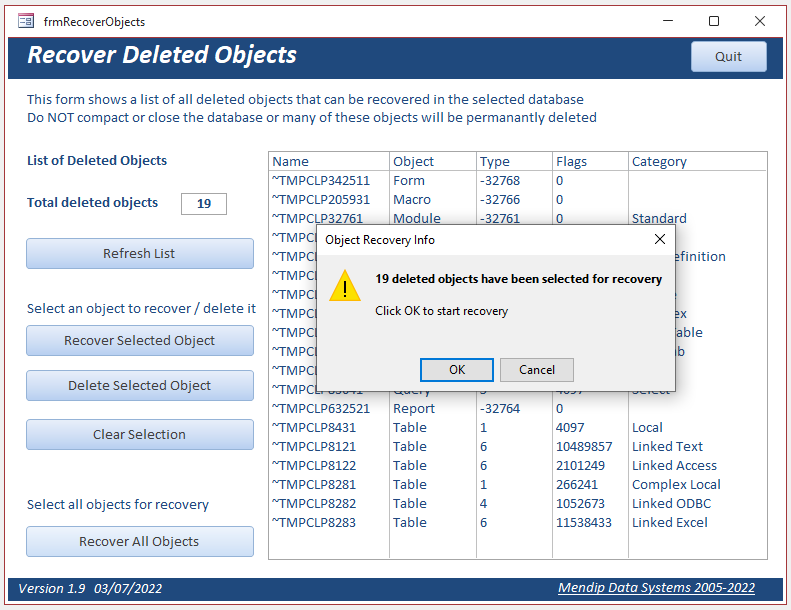
Task: Click the Total deleted objects field showing 19
Action: pyautogui.click(x=204, y=204)
